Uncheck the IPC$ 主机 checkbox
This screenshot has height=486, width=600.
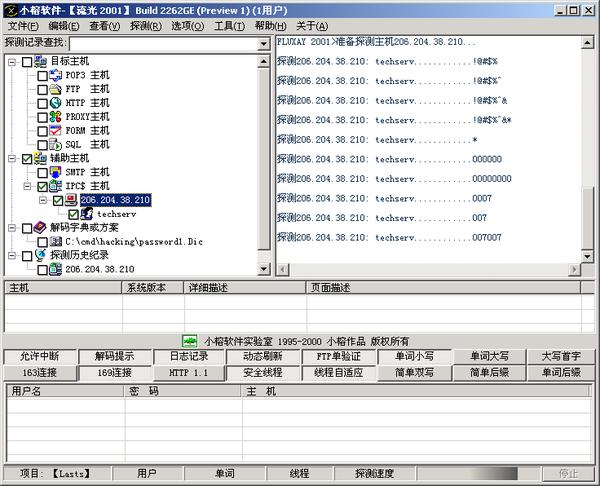(x=42, y=187)
